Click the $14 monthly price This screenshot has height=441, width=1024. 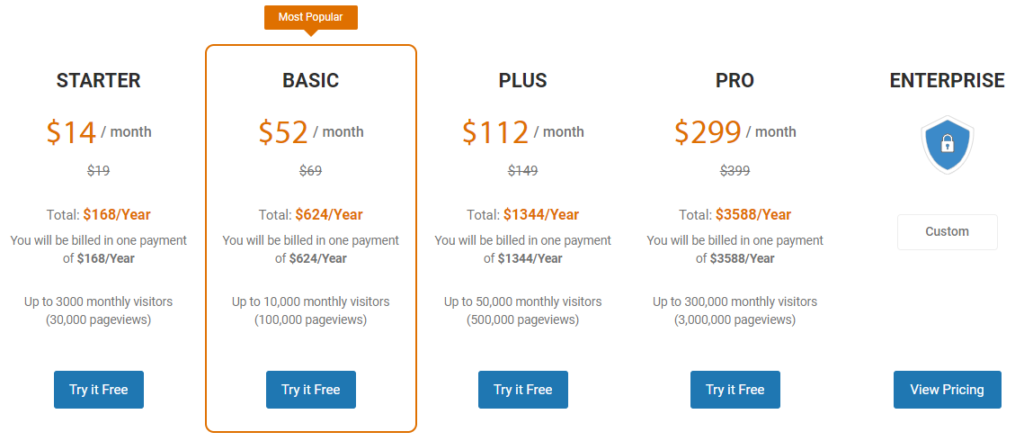[71, 132]
